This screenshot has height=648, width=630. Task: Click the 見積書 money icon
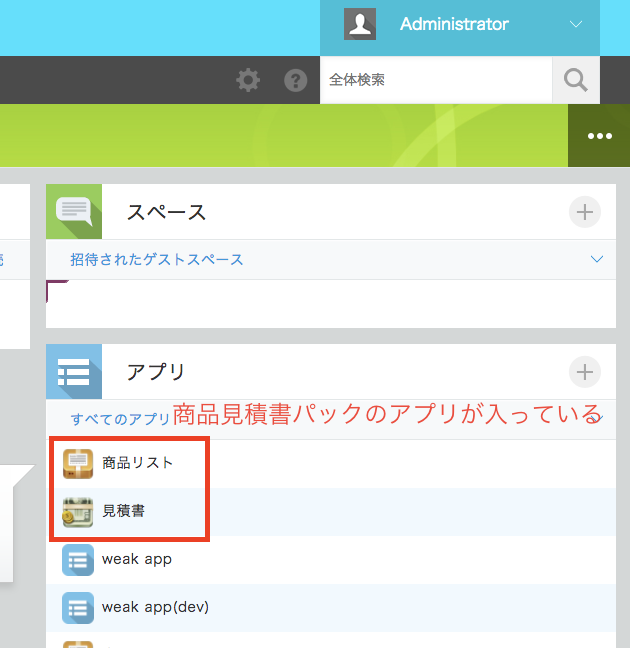pos(78,512)
